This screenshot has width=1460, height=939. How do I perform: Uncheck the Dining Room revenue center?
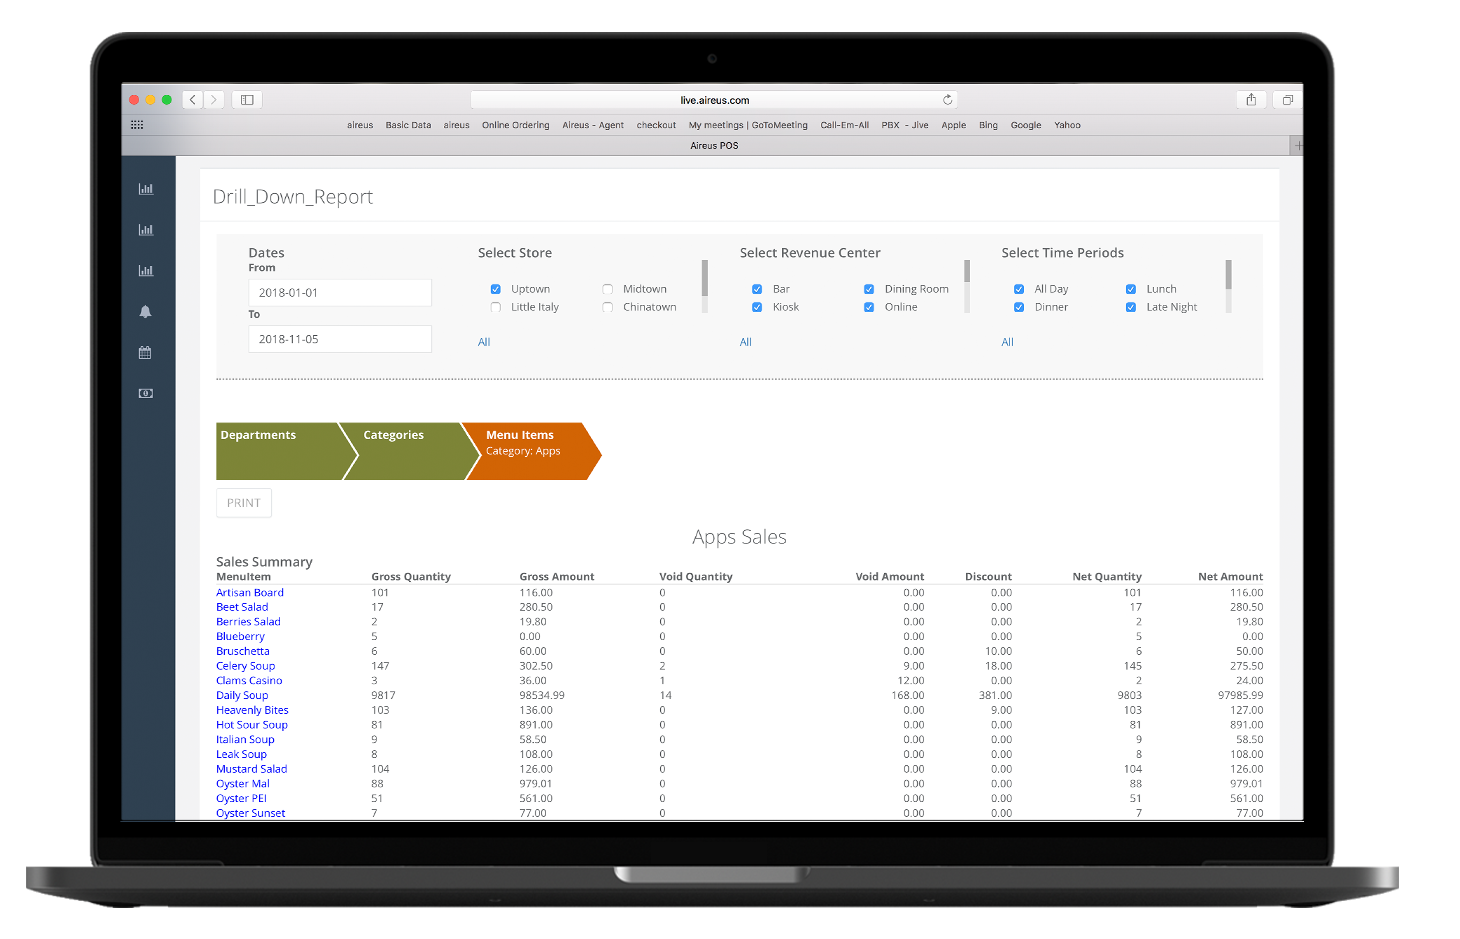(x=869, y=289)
